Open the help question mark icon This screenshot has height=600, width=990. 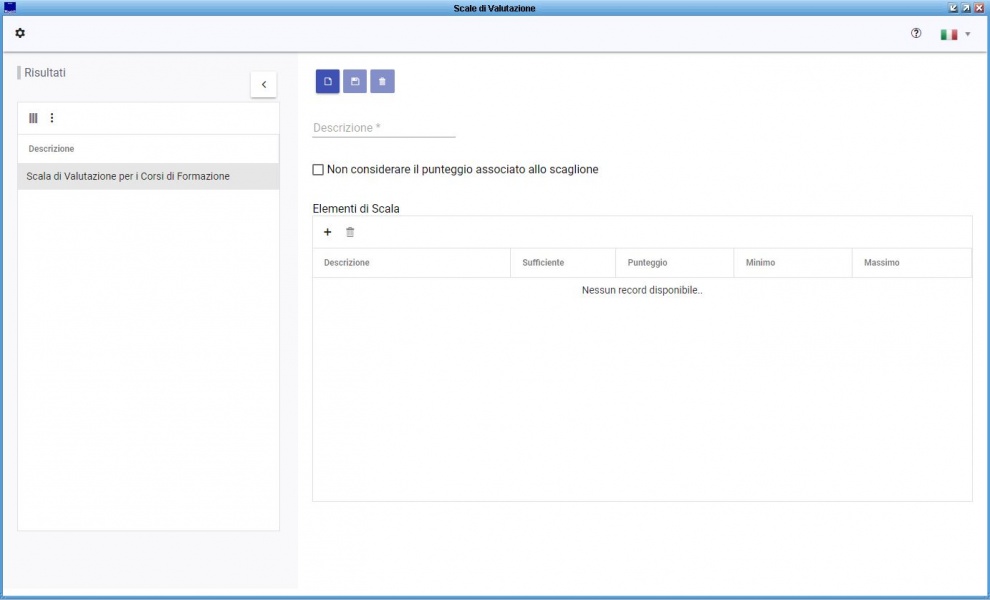click(916, 34)
